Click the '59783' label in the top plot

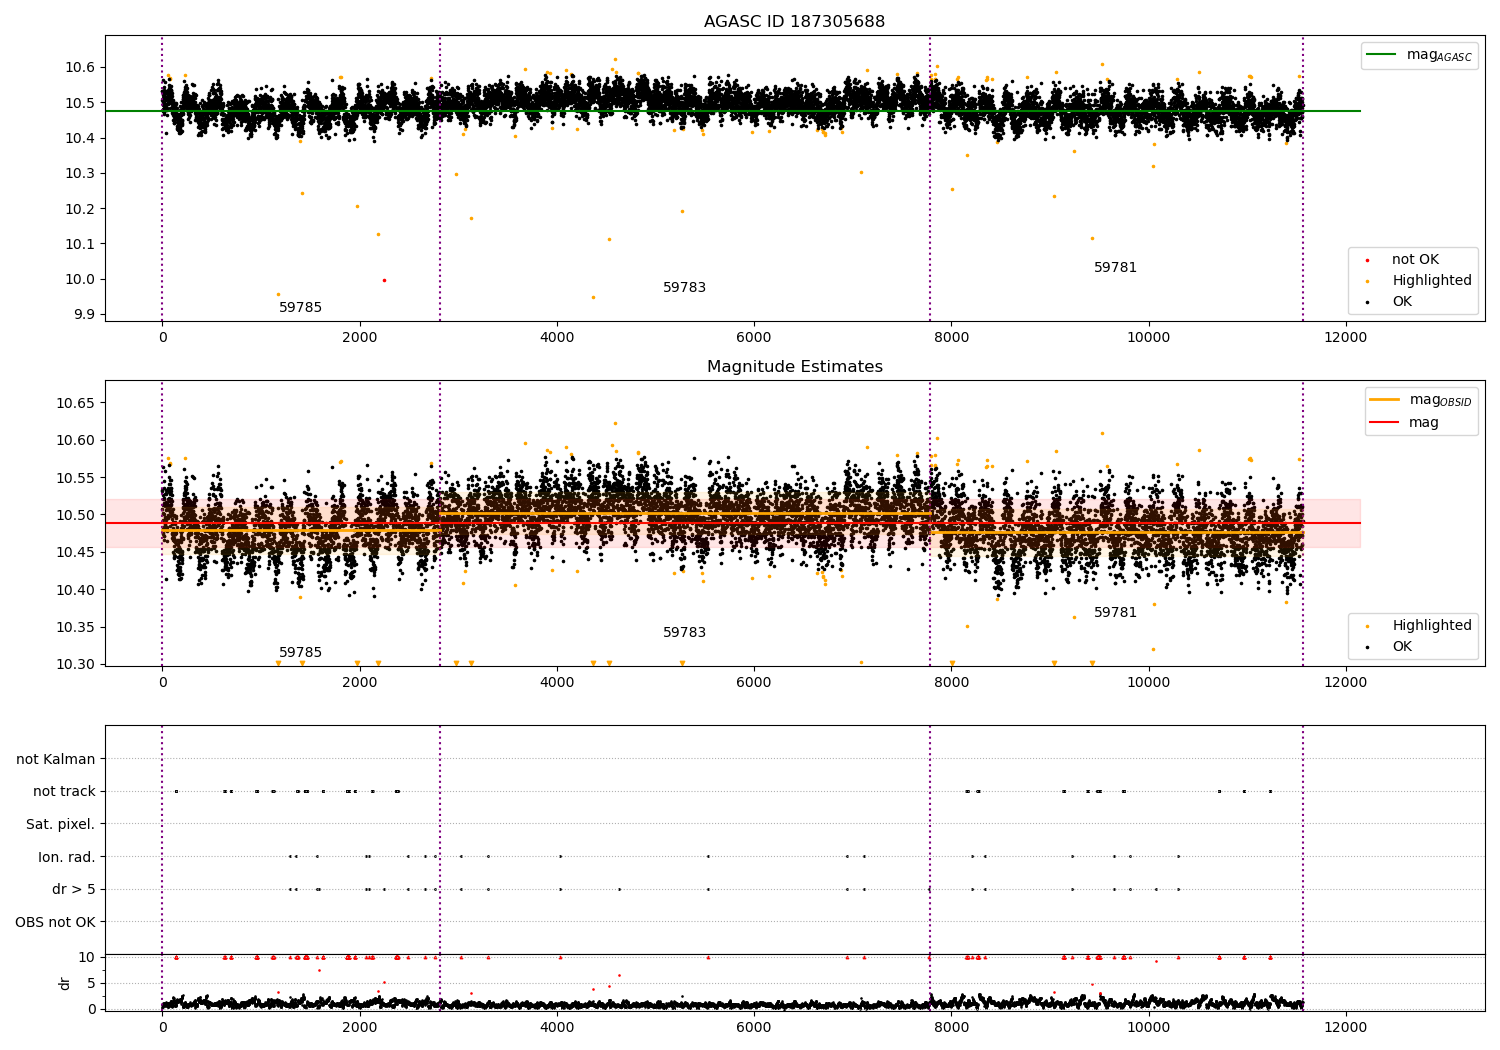pyautogui.click(x=684, y=288)
